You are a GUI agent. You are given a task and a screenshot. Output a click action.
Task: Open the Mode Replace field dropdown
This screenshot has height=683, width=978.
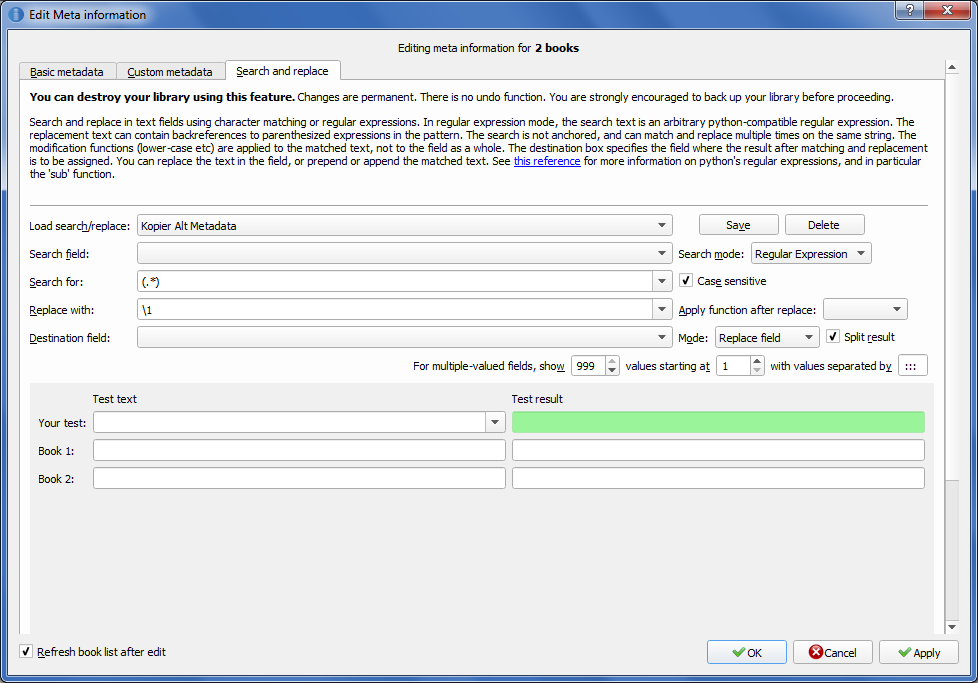(767, 337)
